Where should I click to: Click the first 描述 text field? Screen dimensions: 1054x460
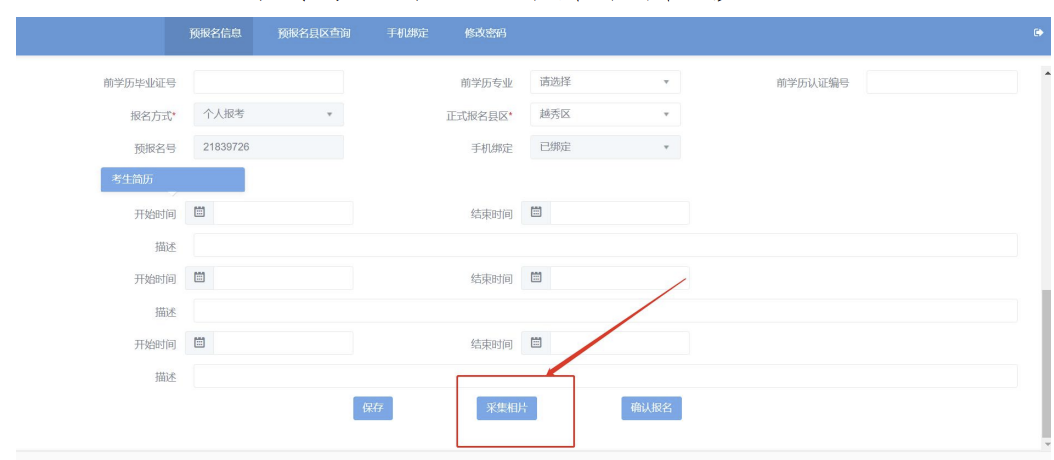605,246
